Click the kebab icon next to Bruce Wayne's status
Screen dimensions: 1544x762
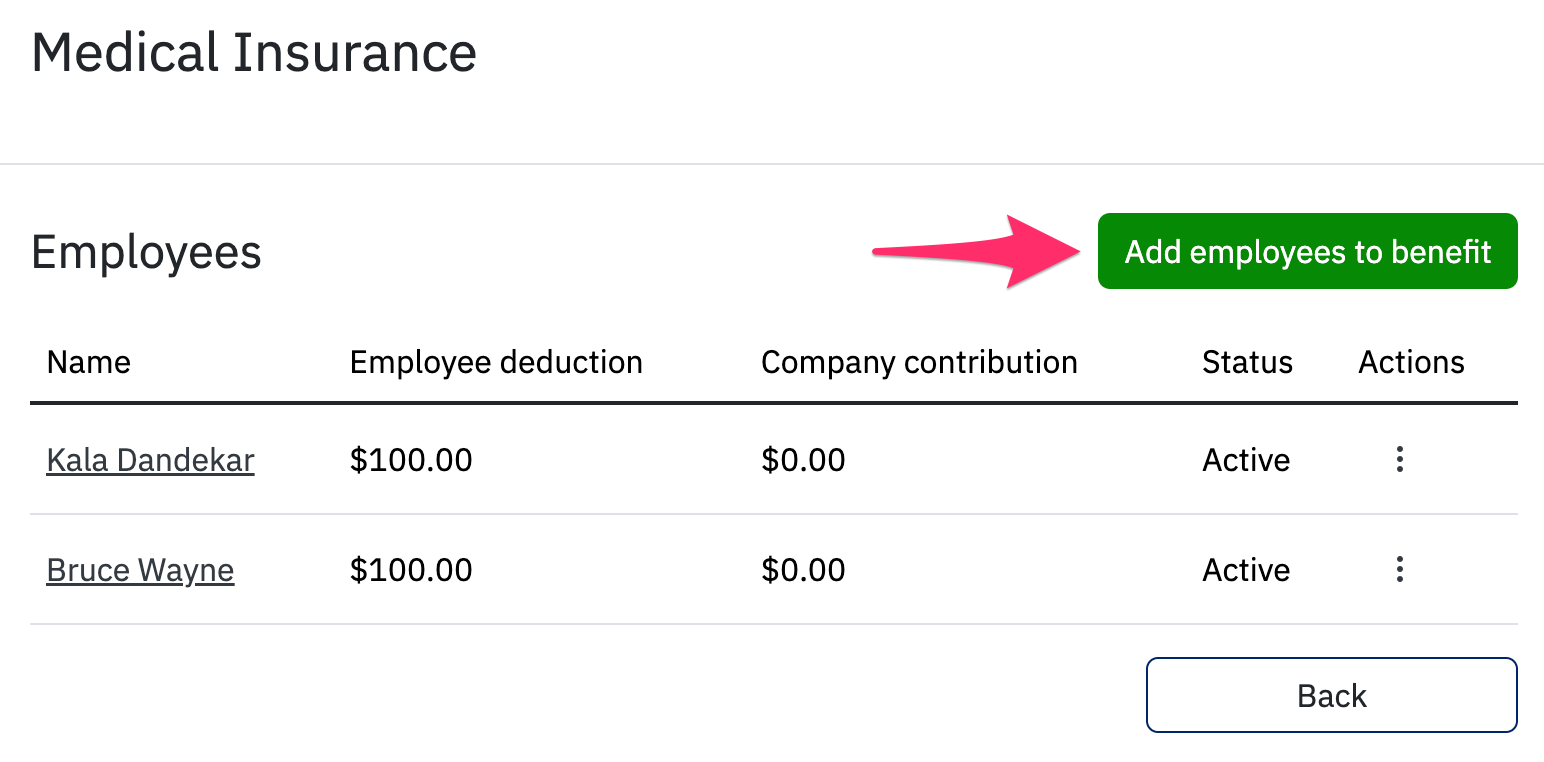[1399, 570]
